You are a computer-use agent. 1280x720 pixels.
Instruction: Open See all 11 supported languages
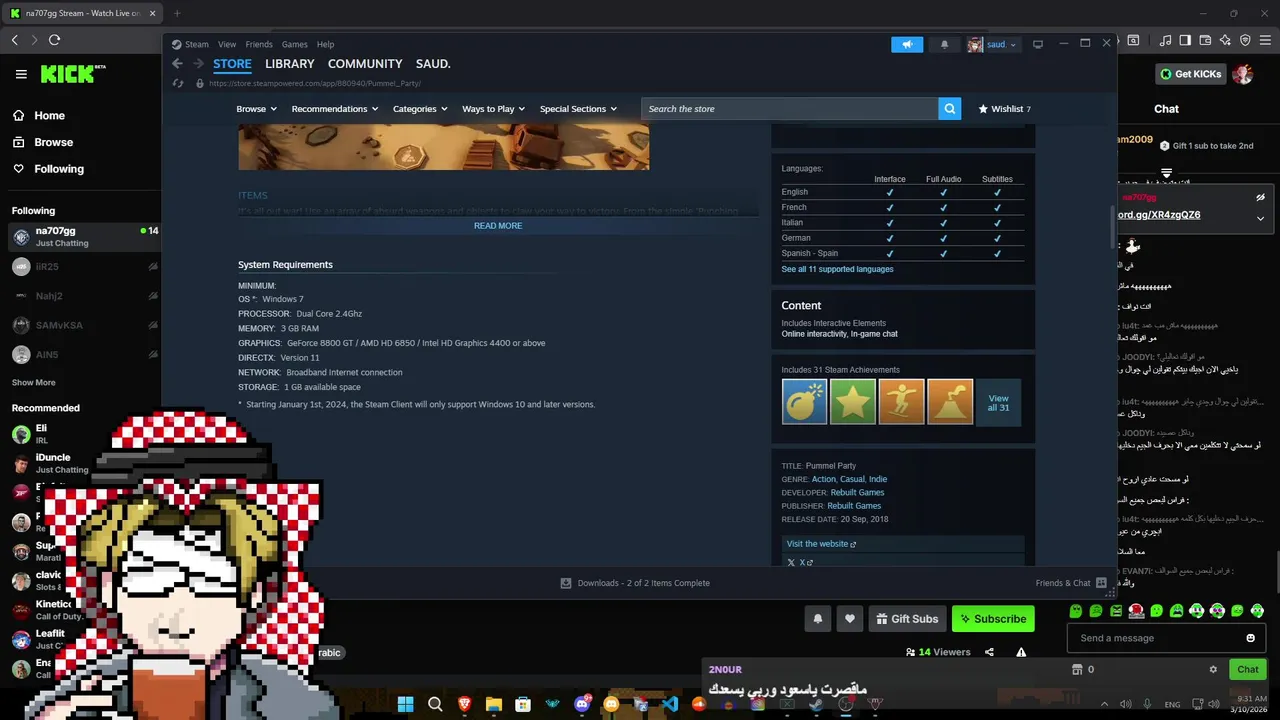pyautogui.click(x=838, y=269)
